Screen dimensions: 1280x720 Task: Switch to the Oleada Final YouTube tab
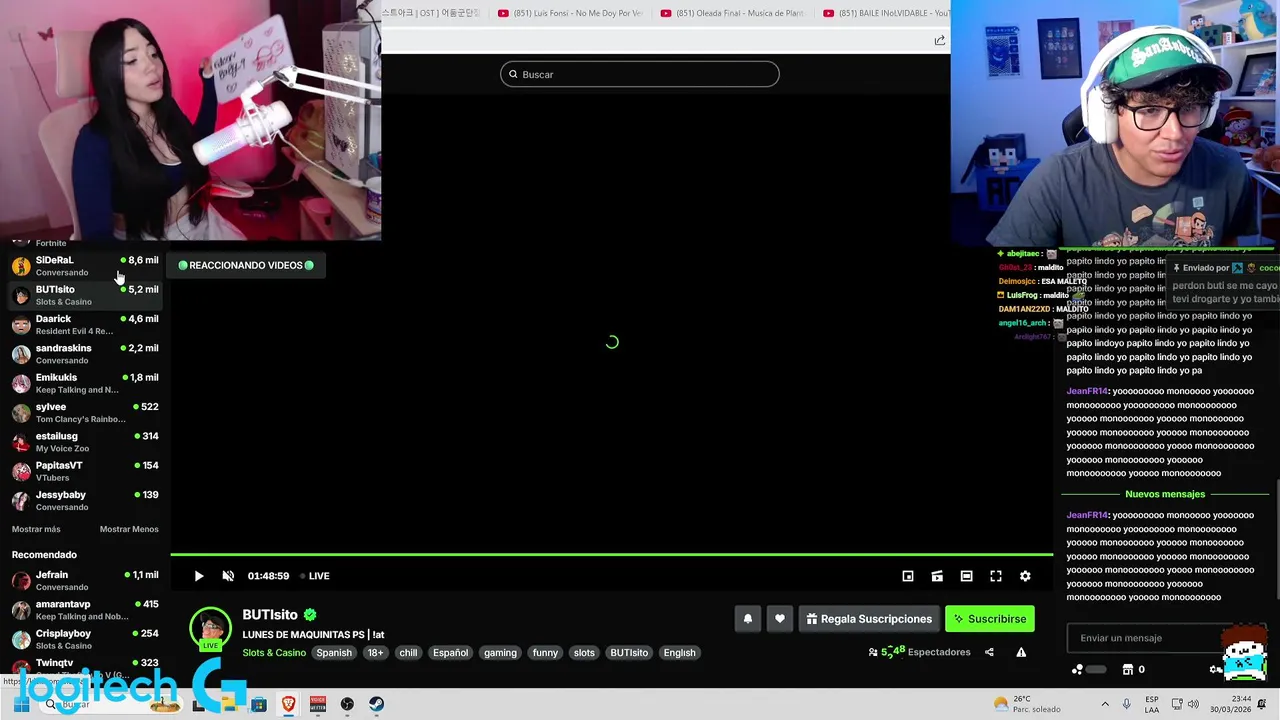pyautogui.click(x=733, y=13)
